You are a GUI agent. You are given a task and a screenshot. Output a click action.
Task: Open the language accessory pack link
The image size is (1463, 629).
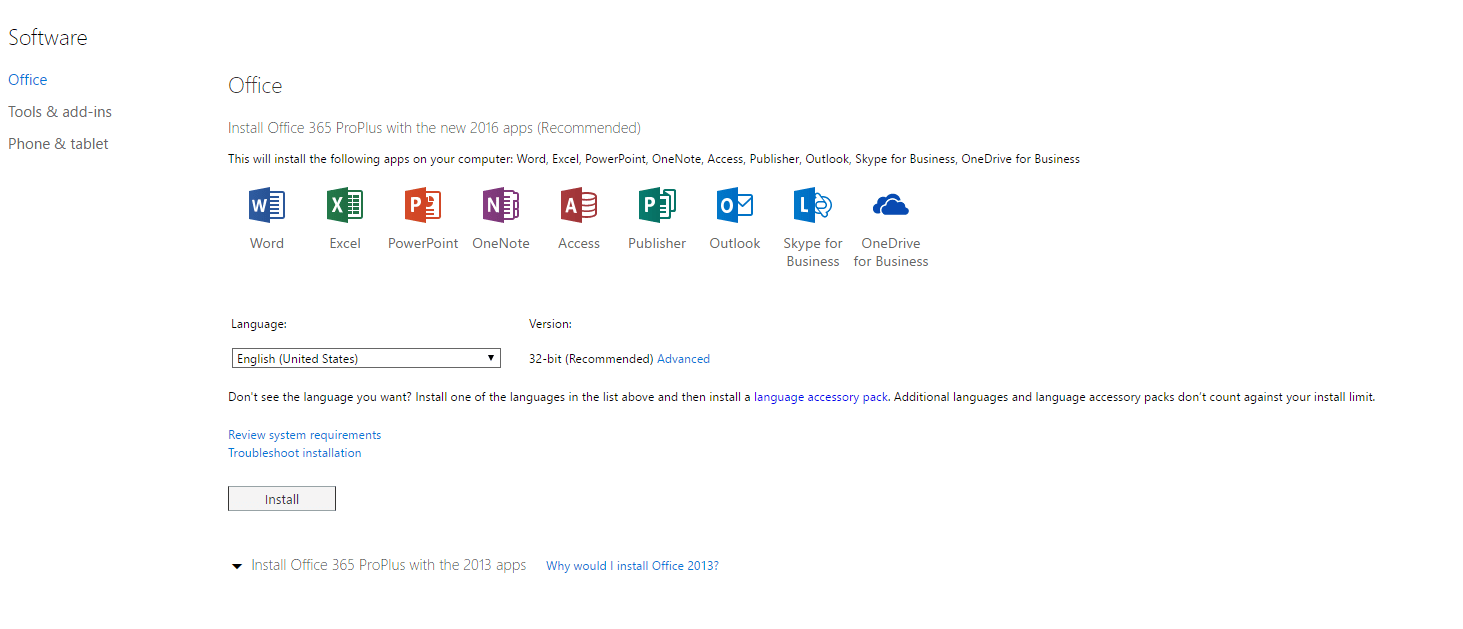[819, 396]
